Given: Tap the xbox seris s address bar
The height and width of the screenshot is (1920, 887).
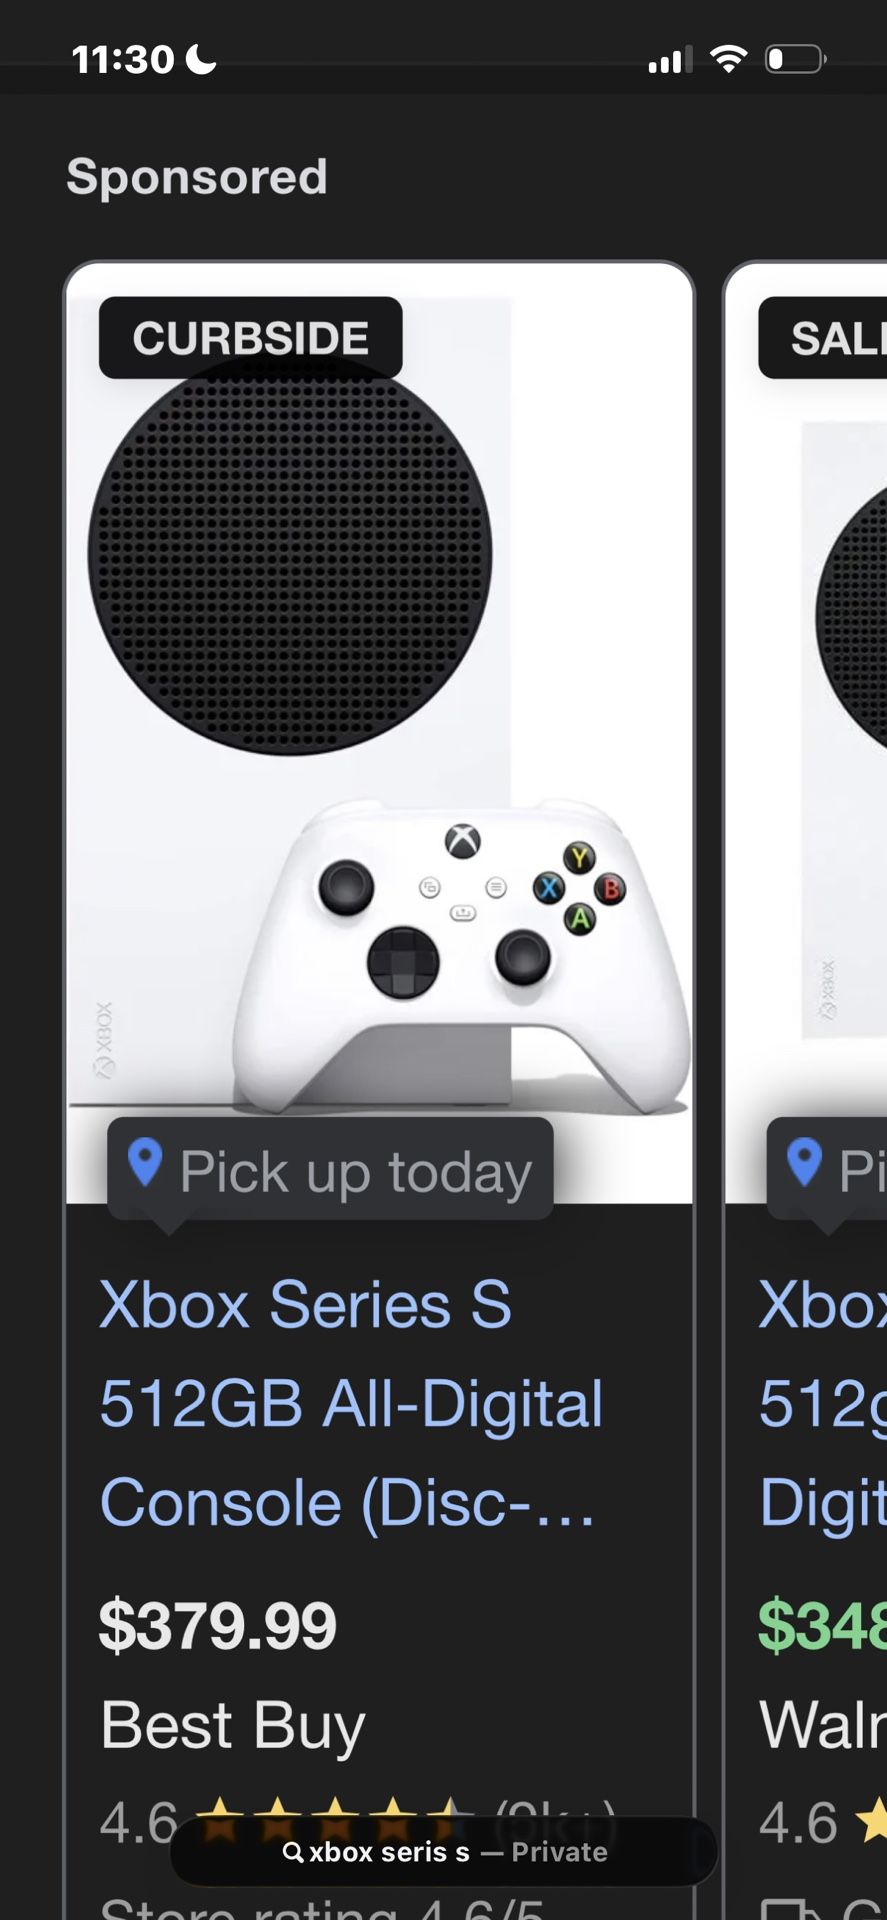Looking at the screenshot, I should pos(444,1852).
